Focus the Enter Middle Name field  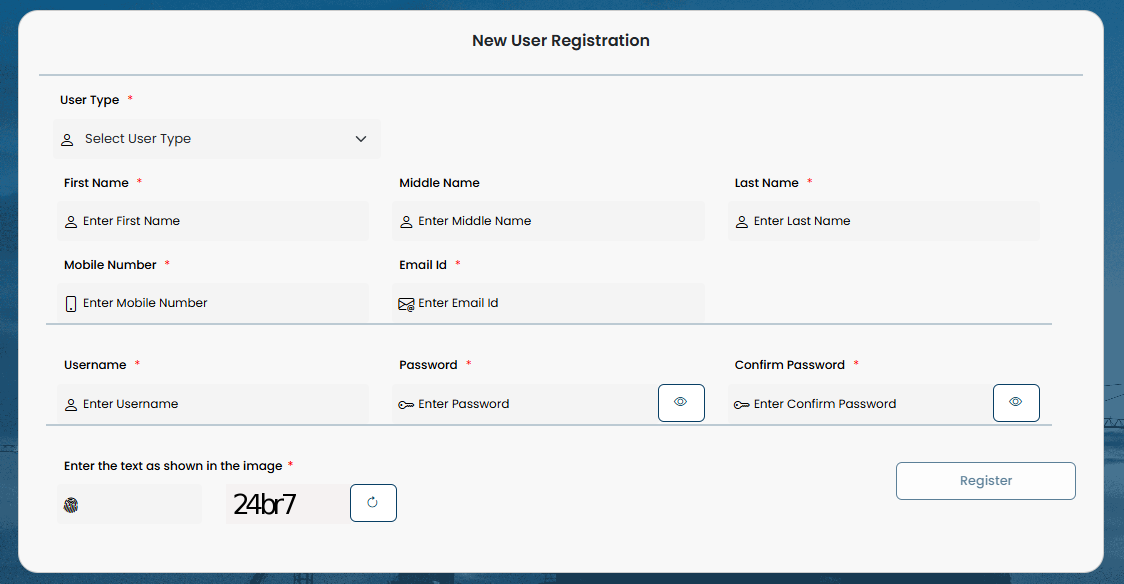[558, 221]
